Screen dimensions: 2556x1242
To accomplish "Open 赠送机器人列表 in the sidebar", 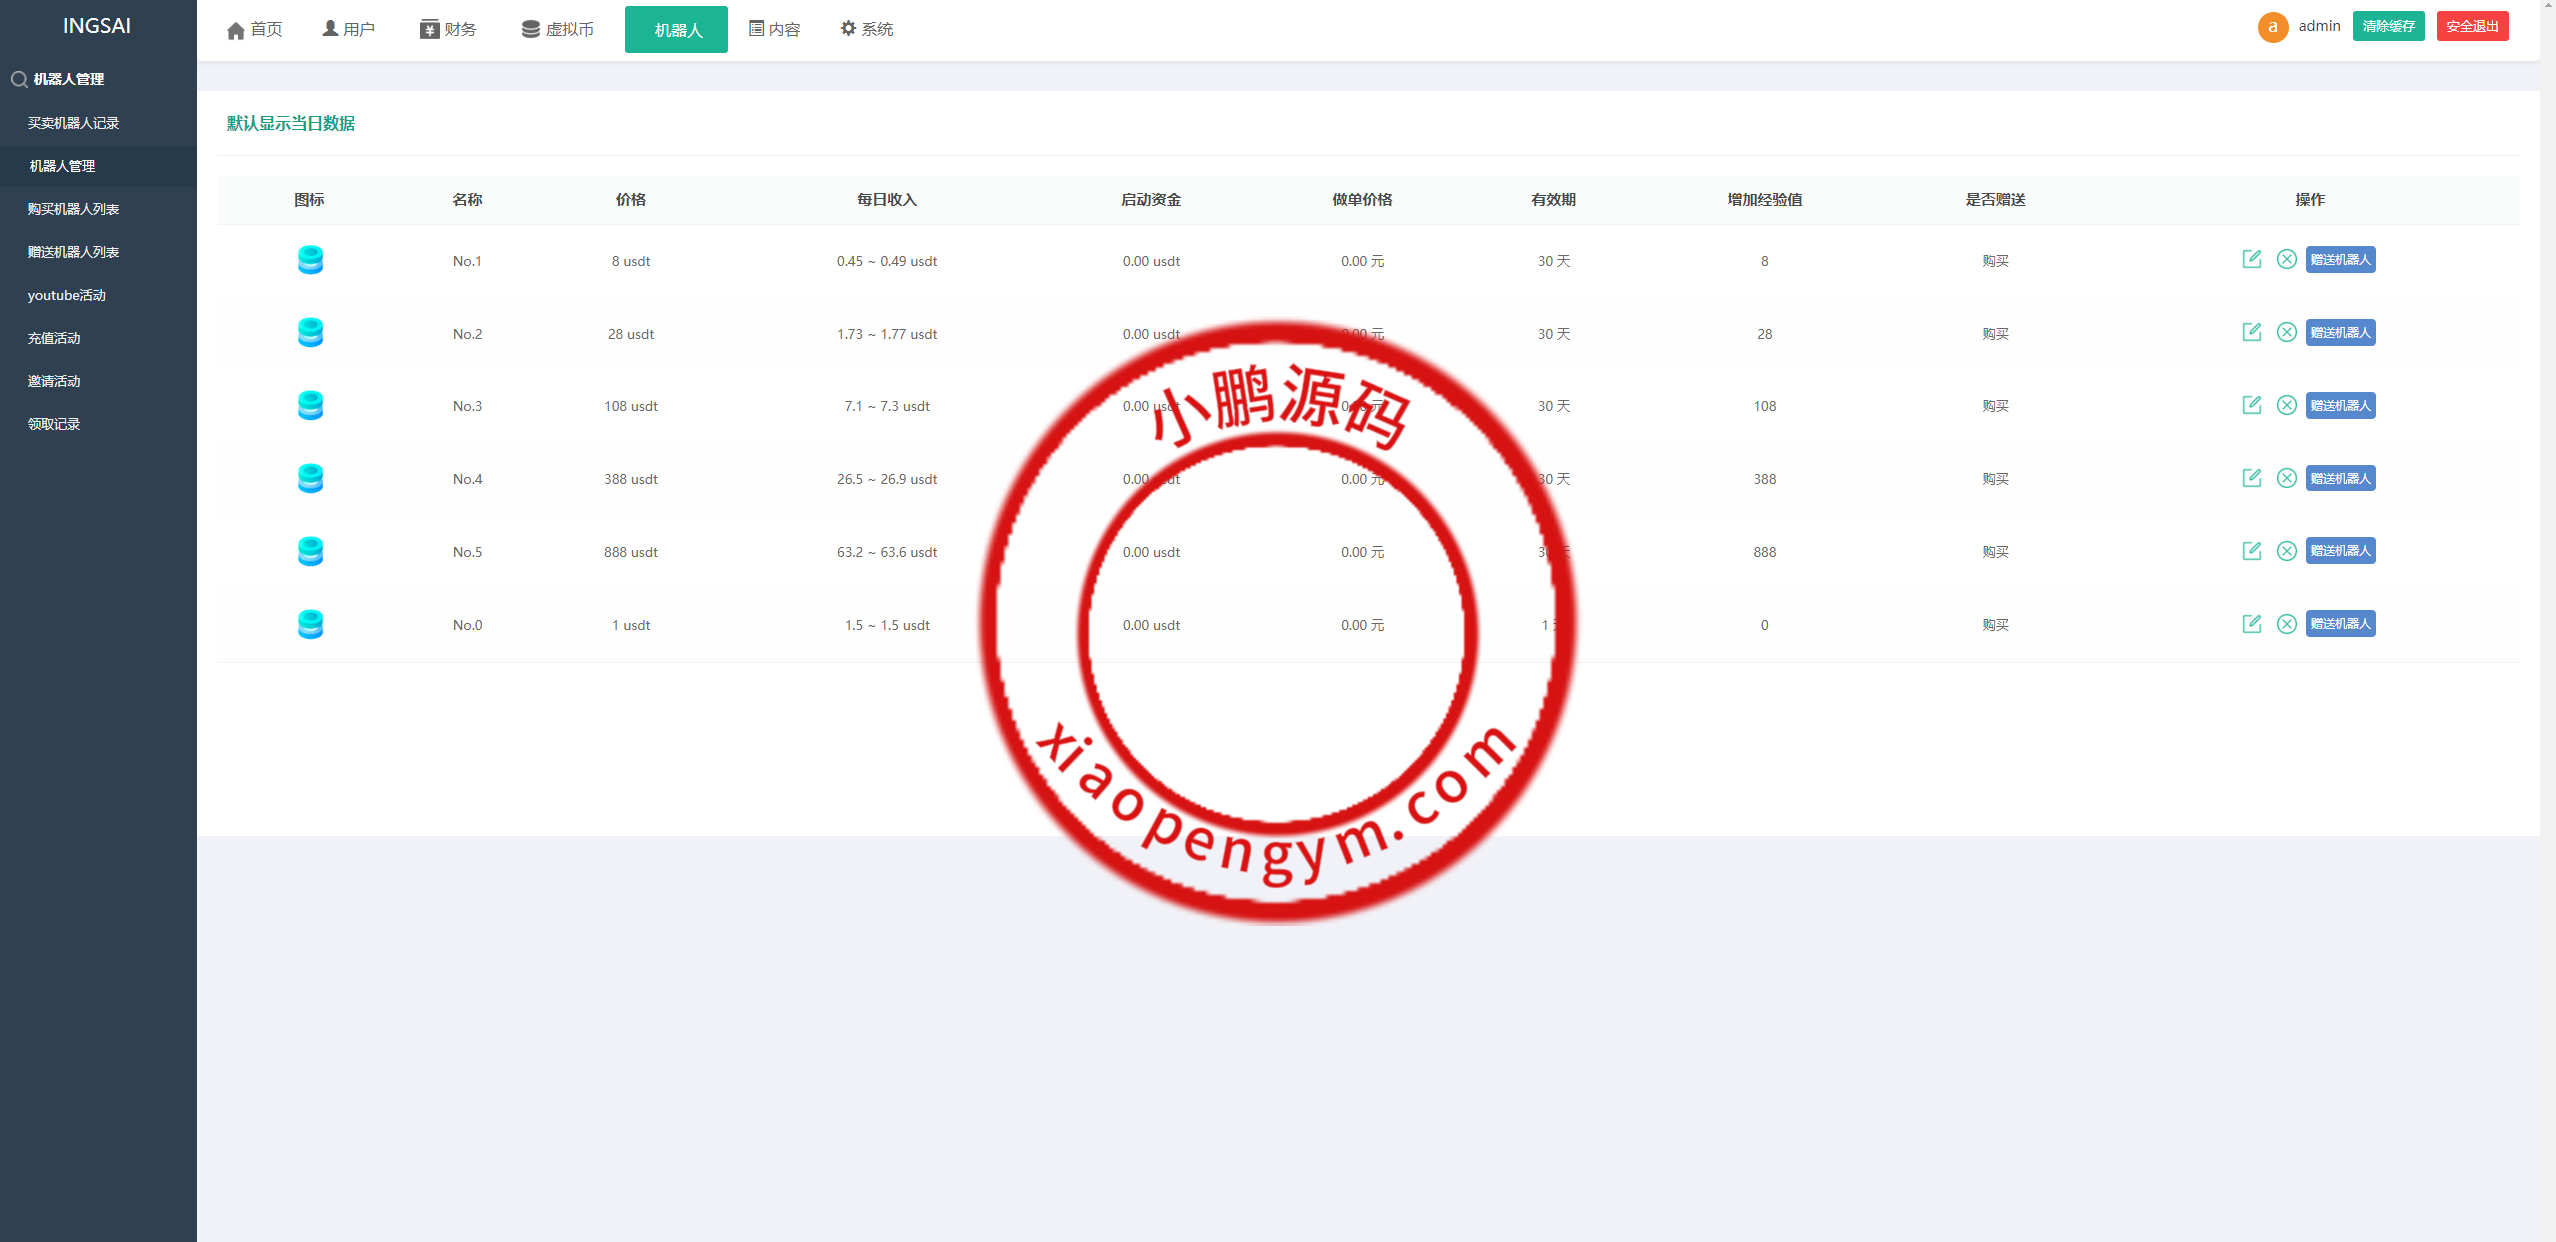I will click(x=73, y=252).
